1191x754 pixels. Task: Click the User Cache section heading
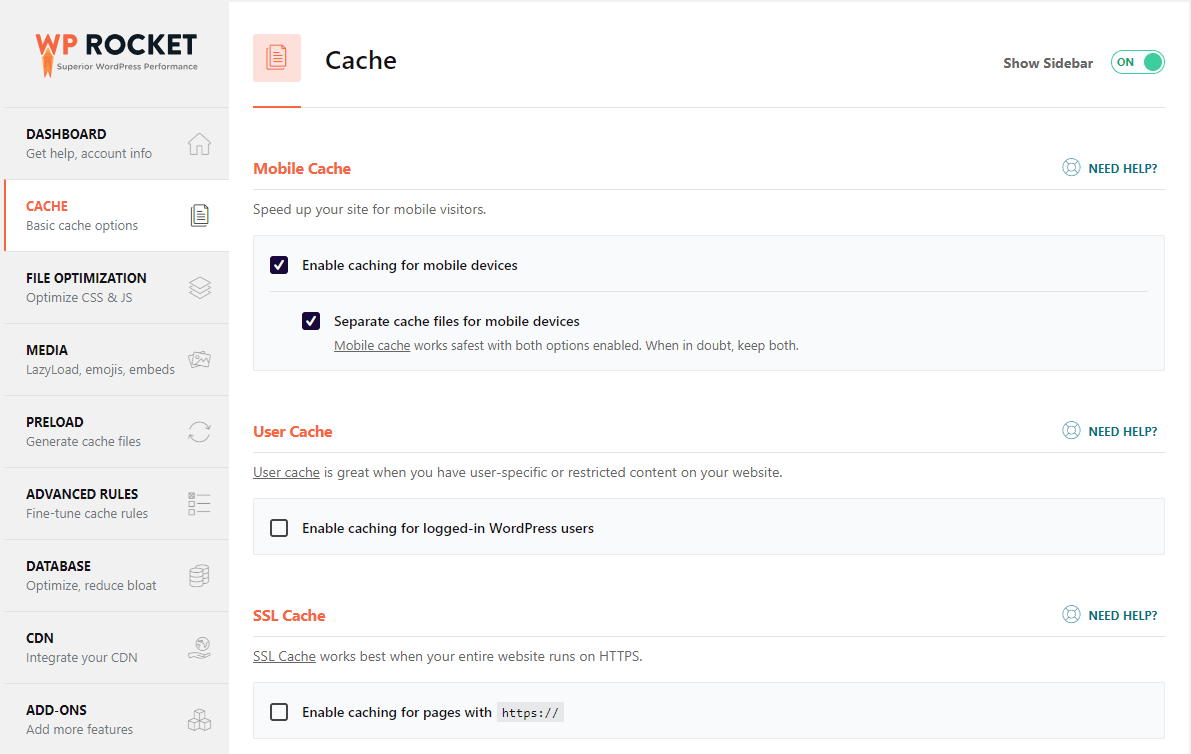tap(292, 431)
